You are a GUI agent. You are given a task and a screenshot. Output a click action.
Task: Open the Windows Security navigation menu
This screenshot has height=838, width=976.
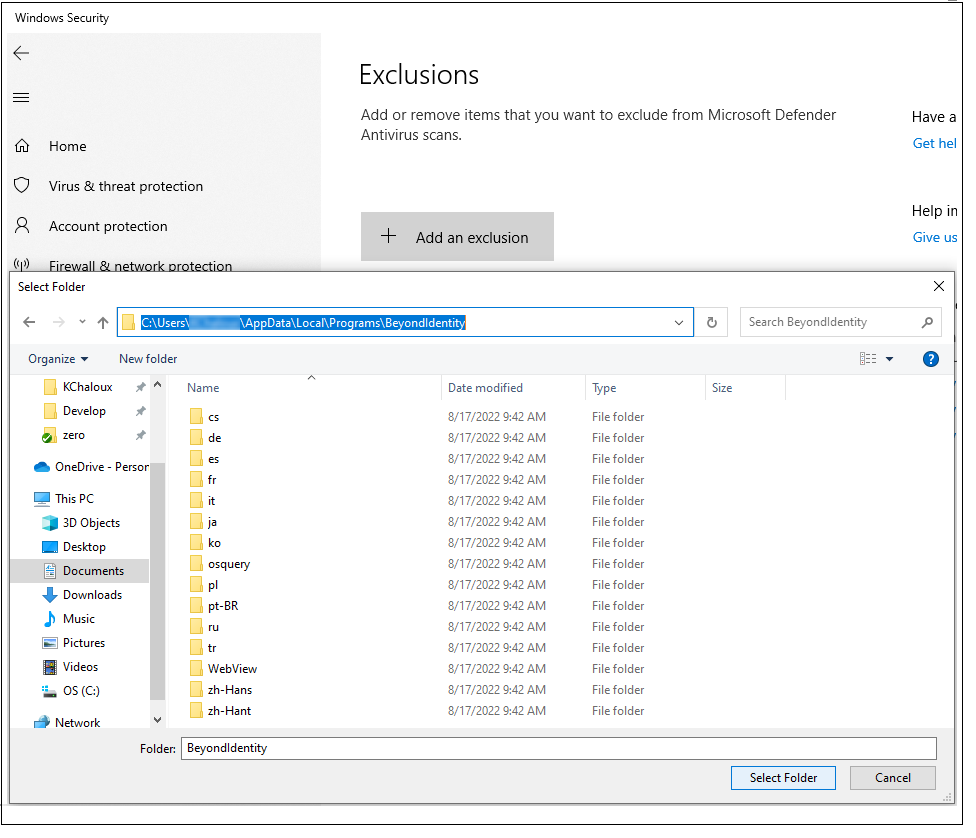point(21,97)
